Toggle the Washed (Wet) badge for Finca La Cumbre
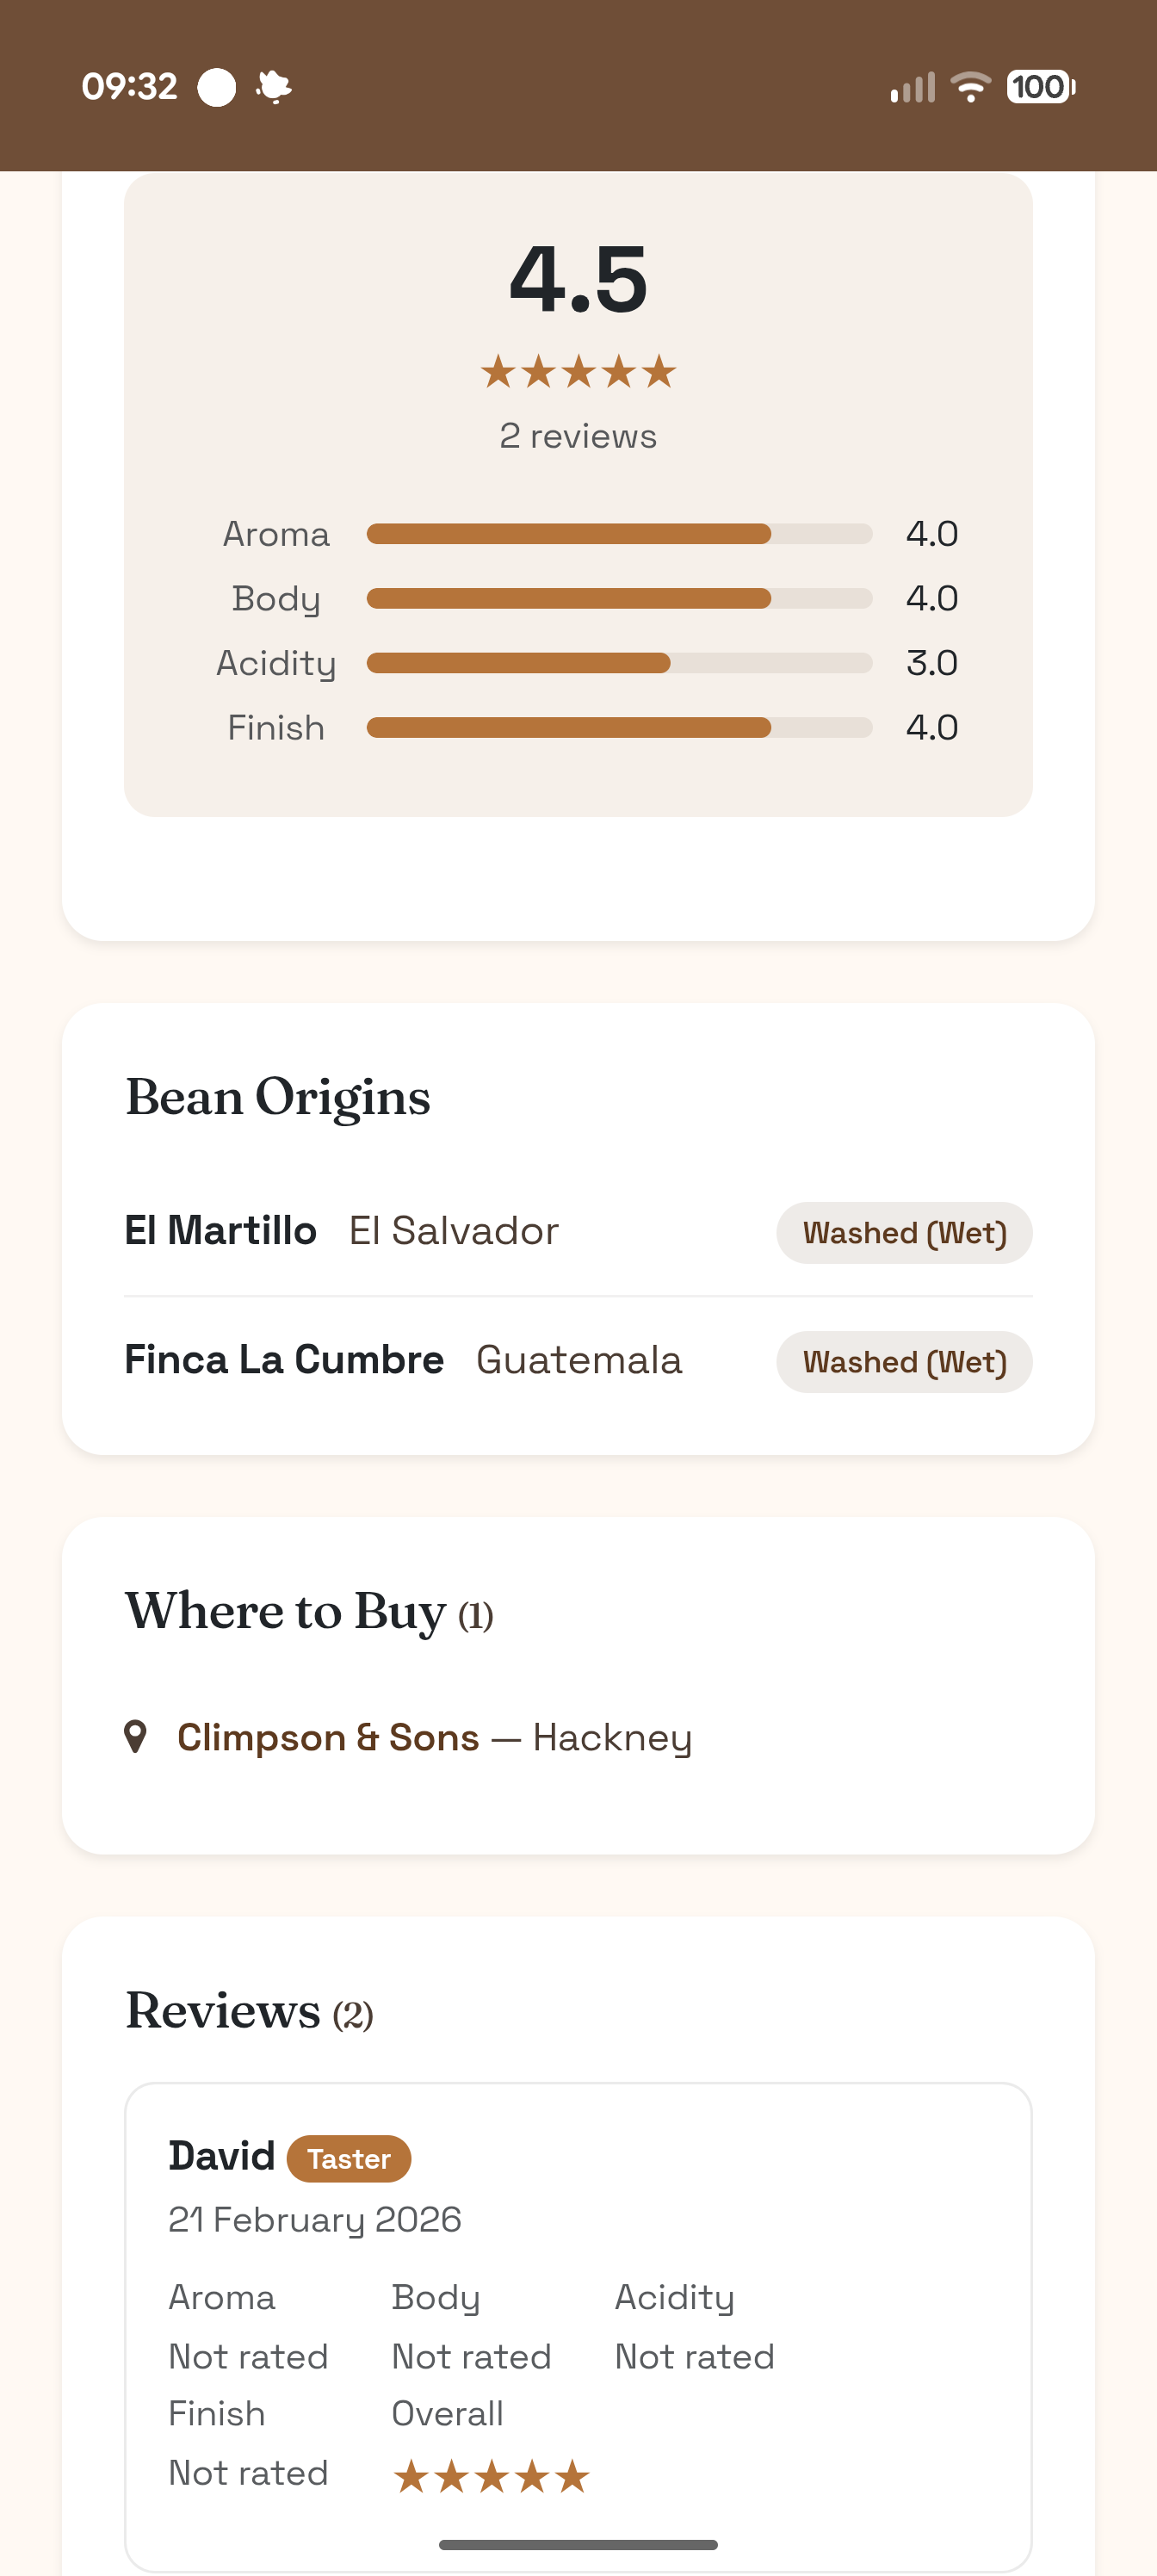 (904, 1362)
